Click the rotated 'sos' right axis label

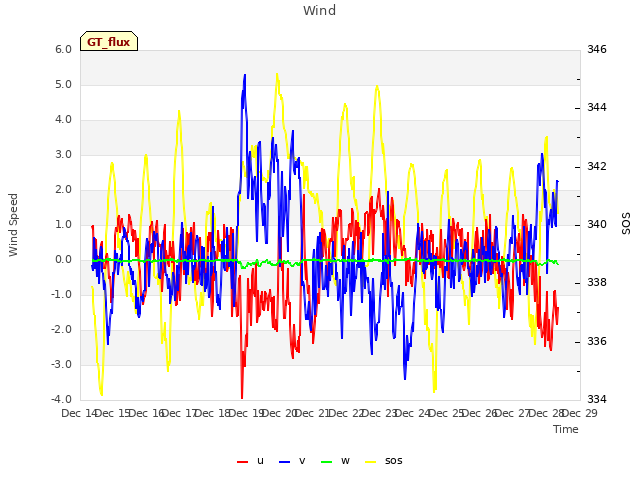pos(626,224)
